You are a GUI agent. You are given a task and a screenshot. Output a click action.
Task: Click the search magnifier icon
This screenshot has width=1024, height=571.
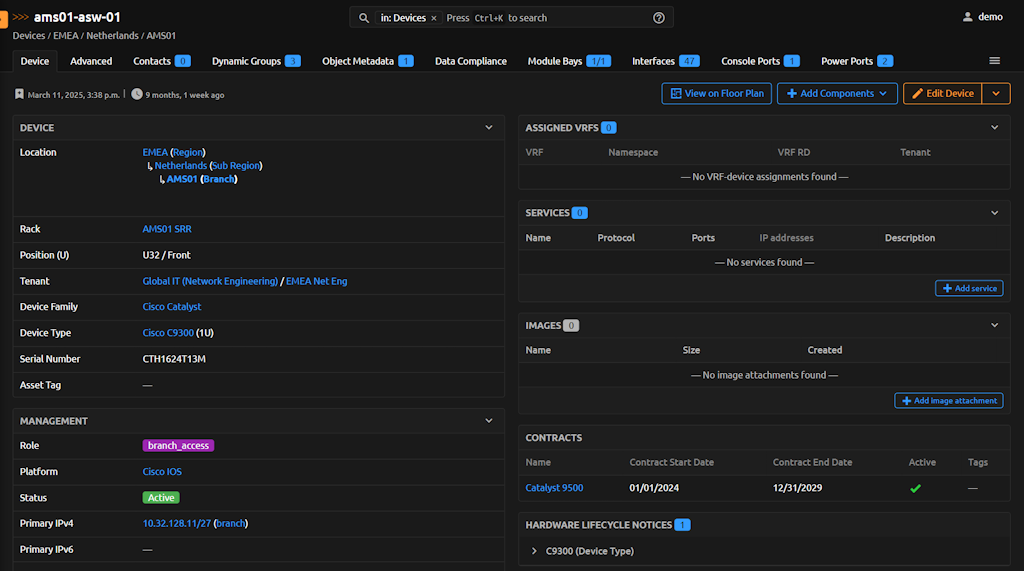[x=365, y=18]
